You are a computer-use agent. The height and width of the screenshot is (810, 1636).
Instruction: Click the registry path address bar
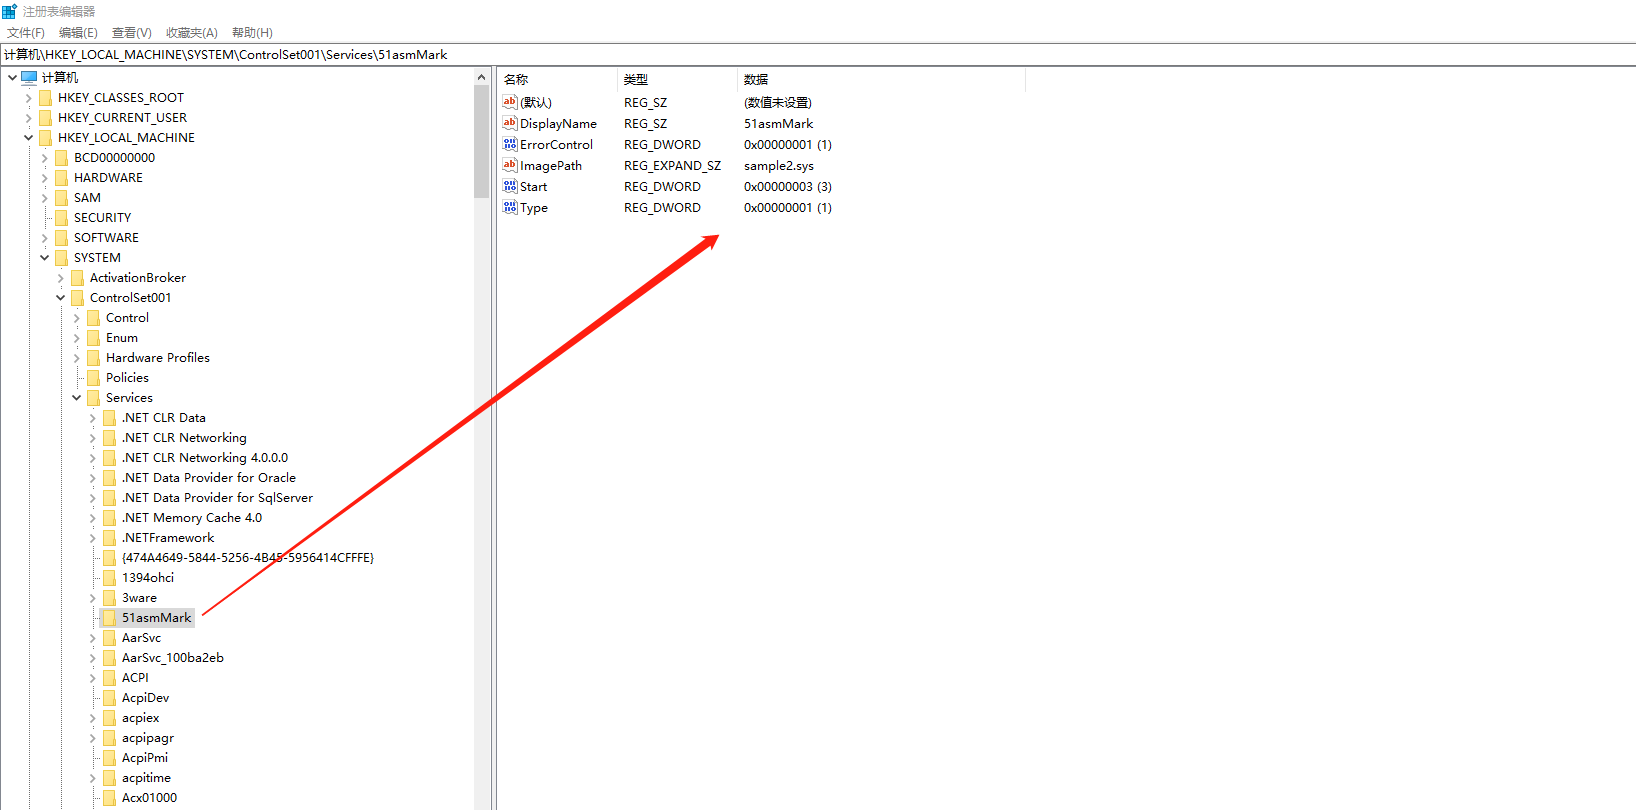click(x=800, y=55)
